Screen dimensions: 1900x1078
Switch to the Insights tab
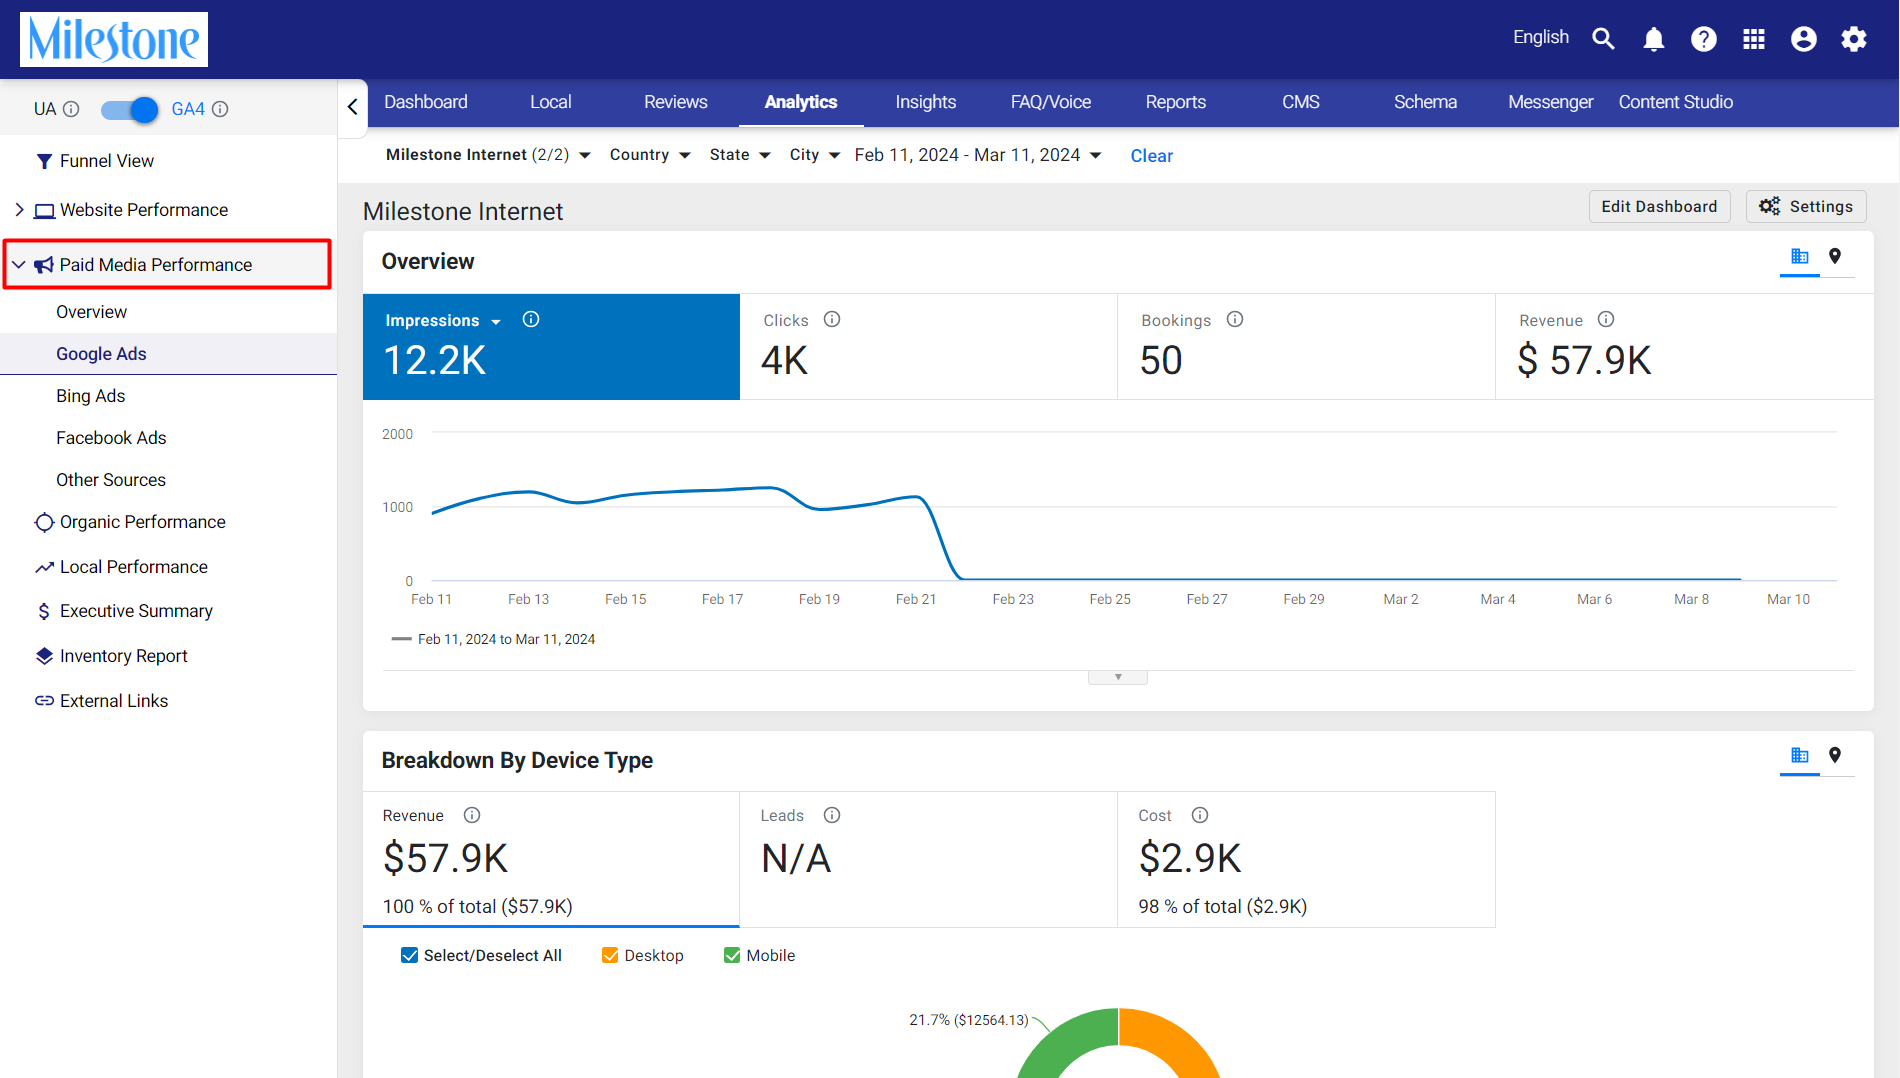pos(926,102)
